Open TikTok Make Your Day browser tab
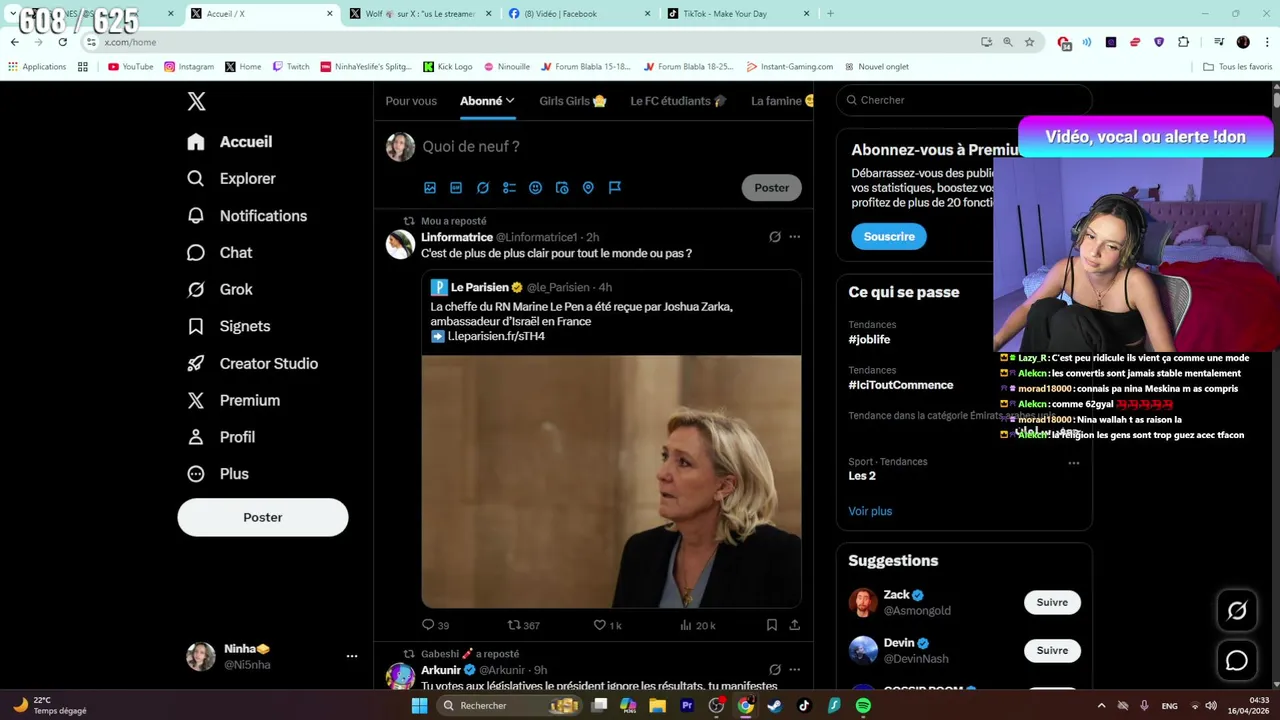 pyautogui.click(x=738, y=14)
